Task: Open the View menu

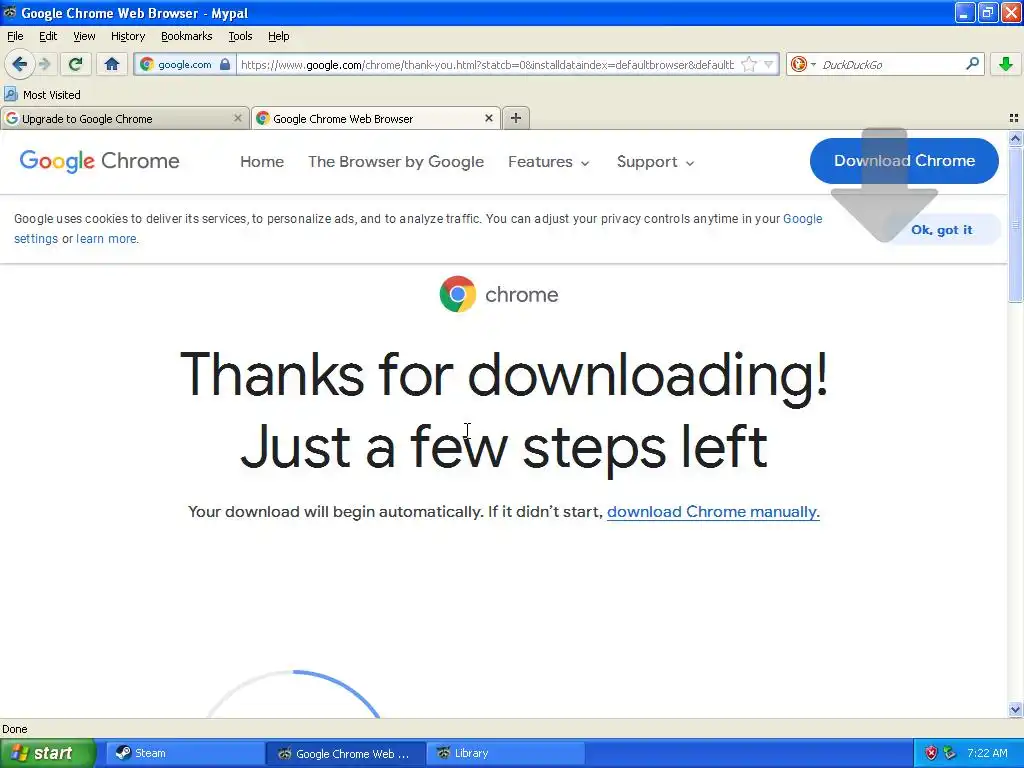Action: click(x=84, y=36)
